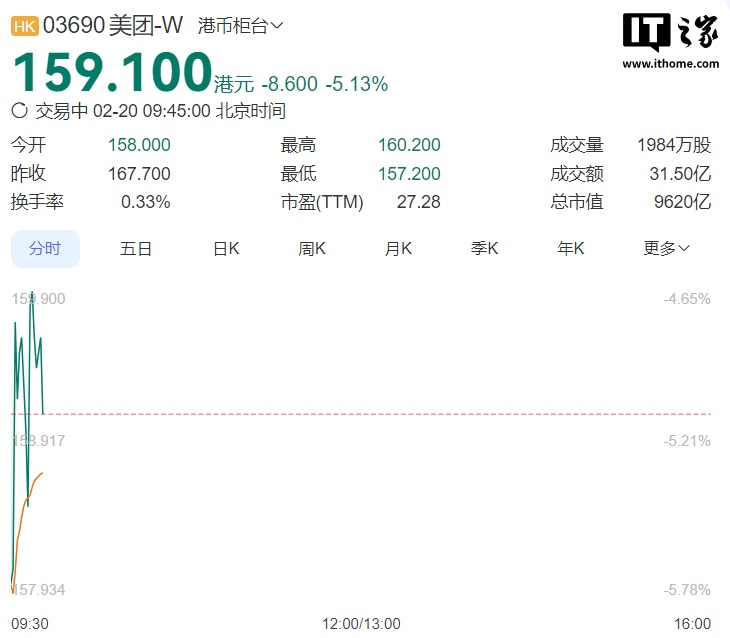Switch to the 年K yearly candlestick tab
730x638 pixels.
(x=571, y=249)
